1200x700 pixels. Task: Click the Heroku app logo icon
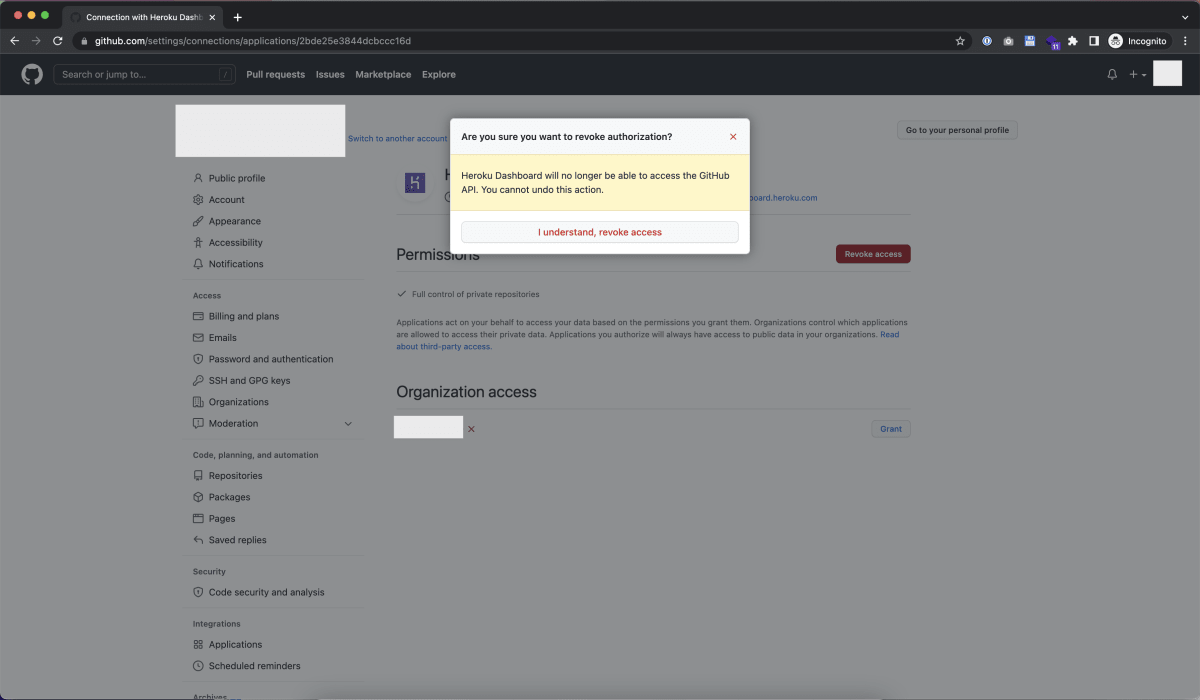[415, 182]
